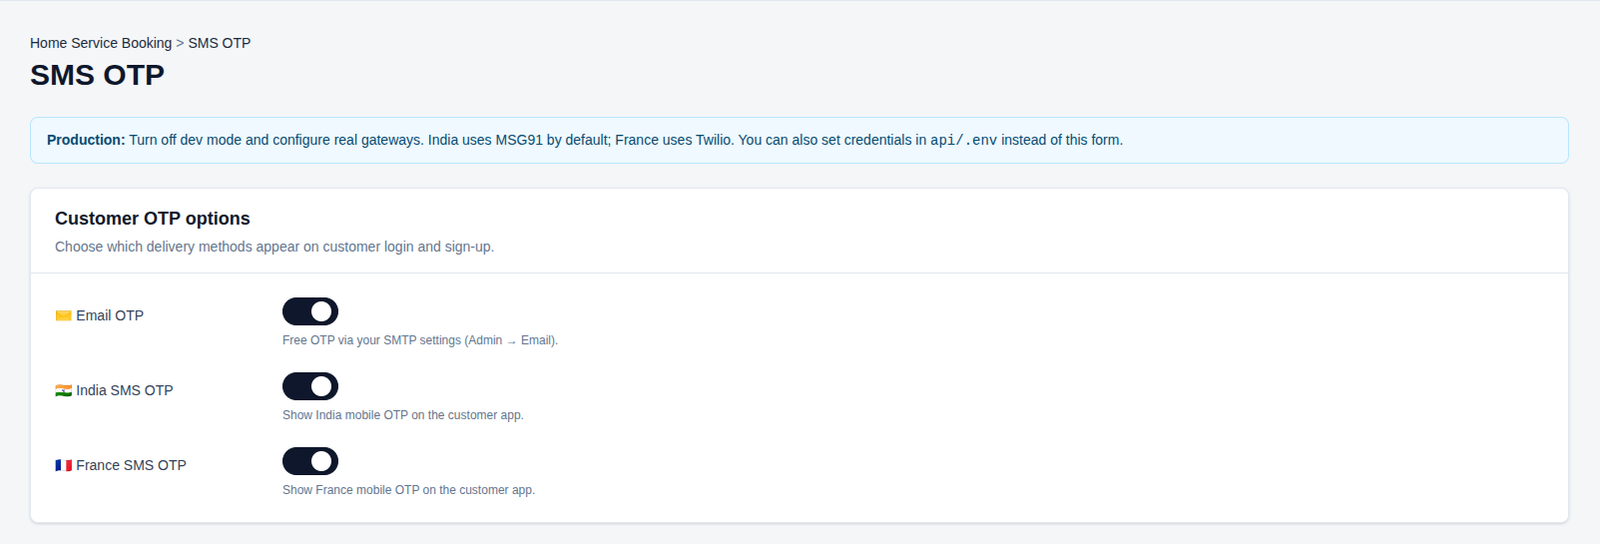1600x544 pixels.
Task: Open Home Service Booking breadcrumb link
Action: click(101, 43)
